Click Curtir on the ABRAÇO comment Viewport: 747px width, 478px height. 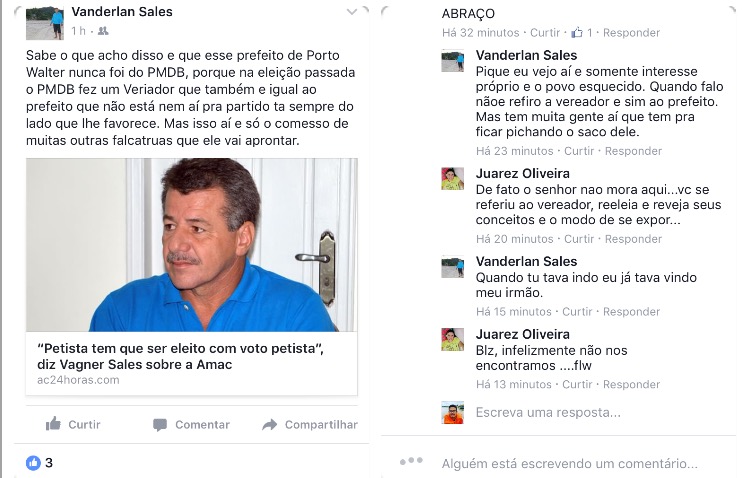click(545, 32)
